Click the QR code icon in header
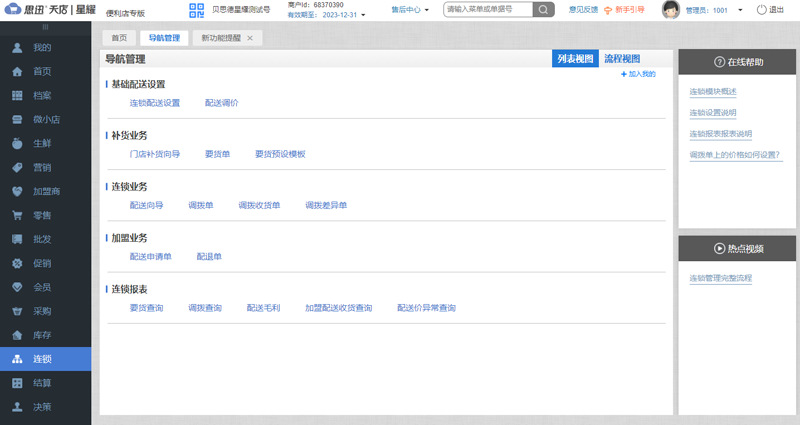800x425 pixels. (x=196, y=10)
